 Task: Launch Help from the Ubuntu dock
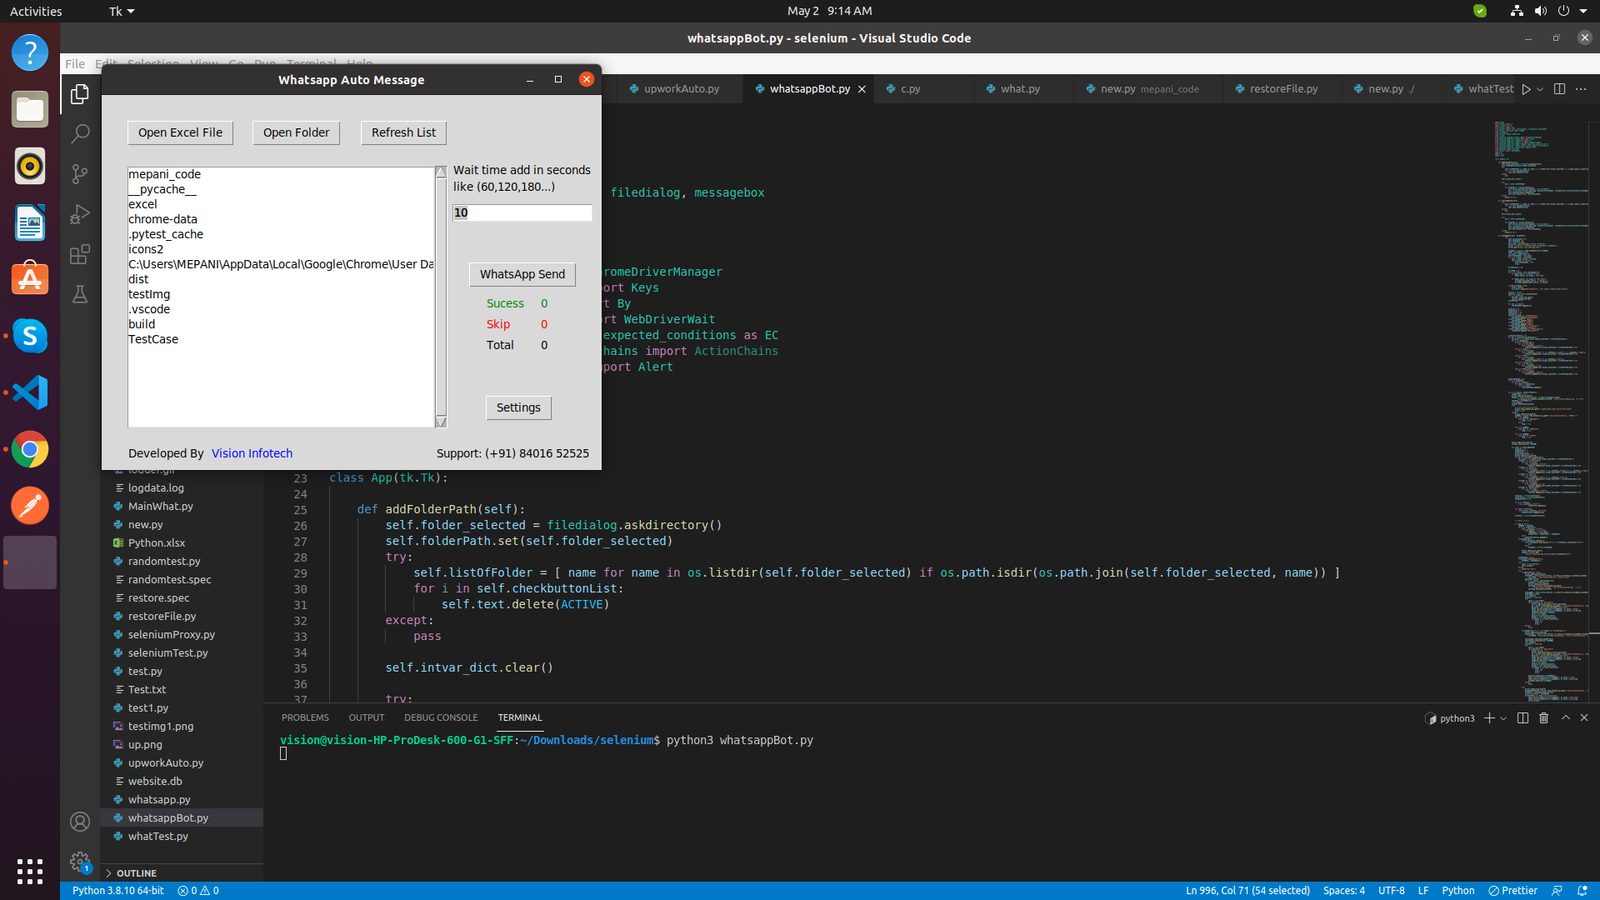(30, 52)
